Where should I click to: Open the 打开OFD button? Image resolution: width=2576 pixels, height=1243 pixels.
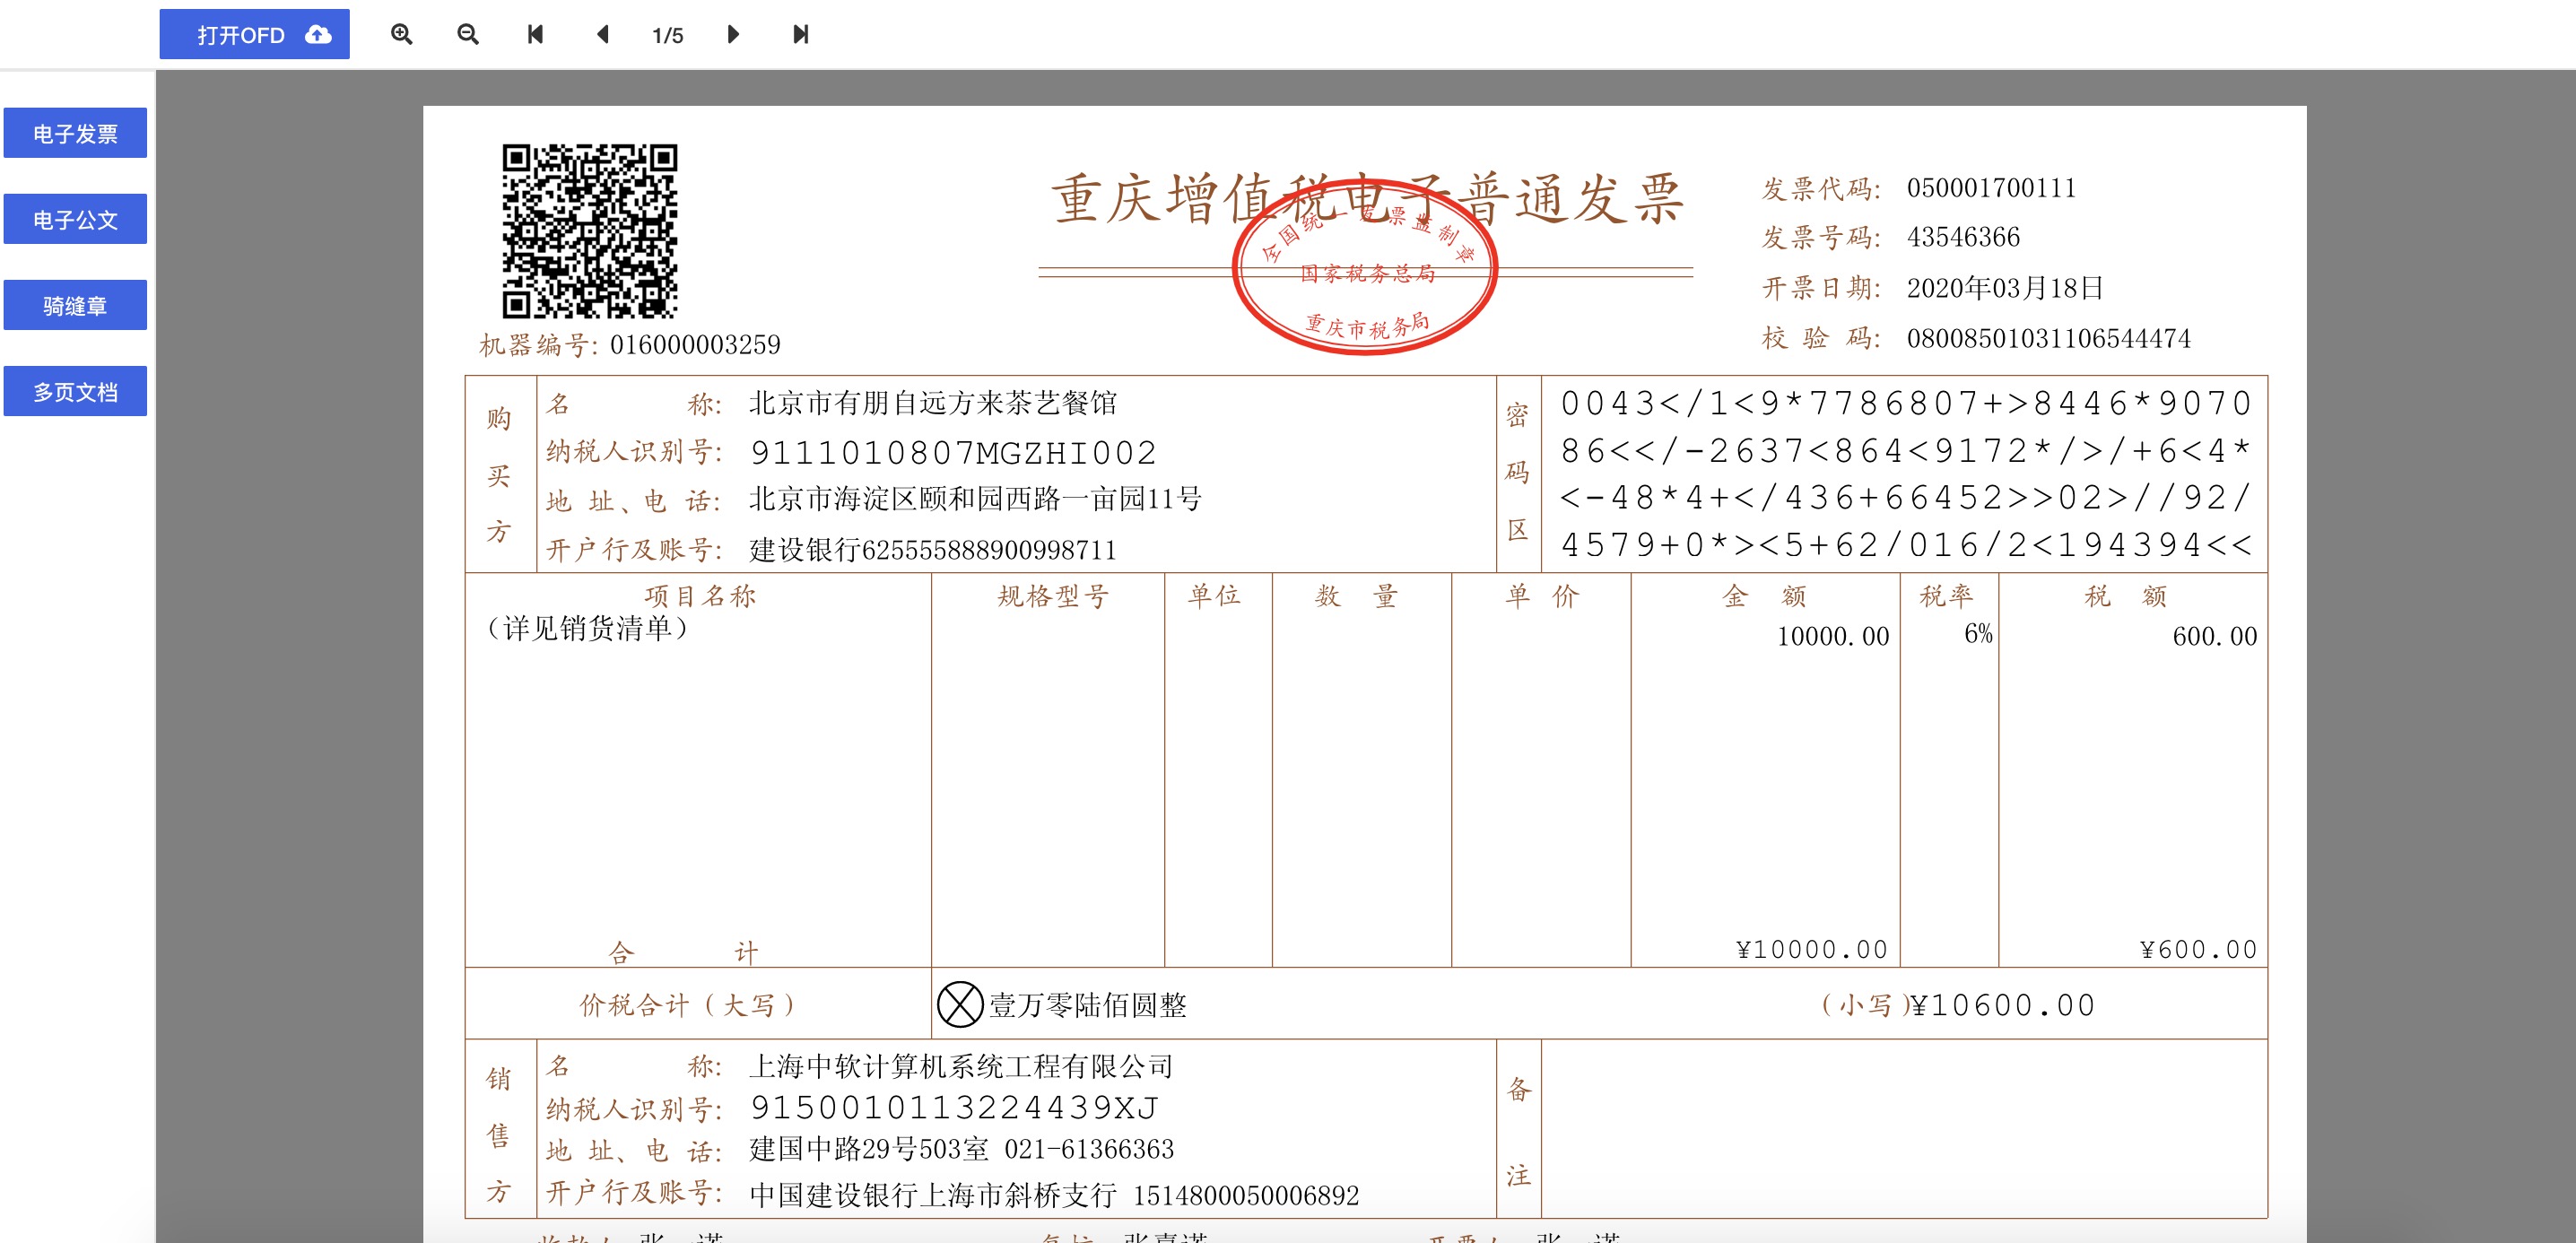point(241,35)
